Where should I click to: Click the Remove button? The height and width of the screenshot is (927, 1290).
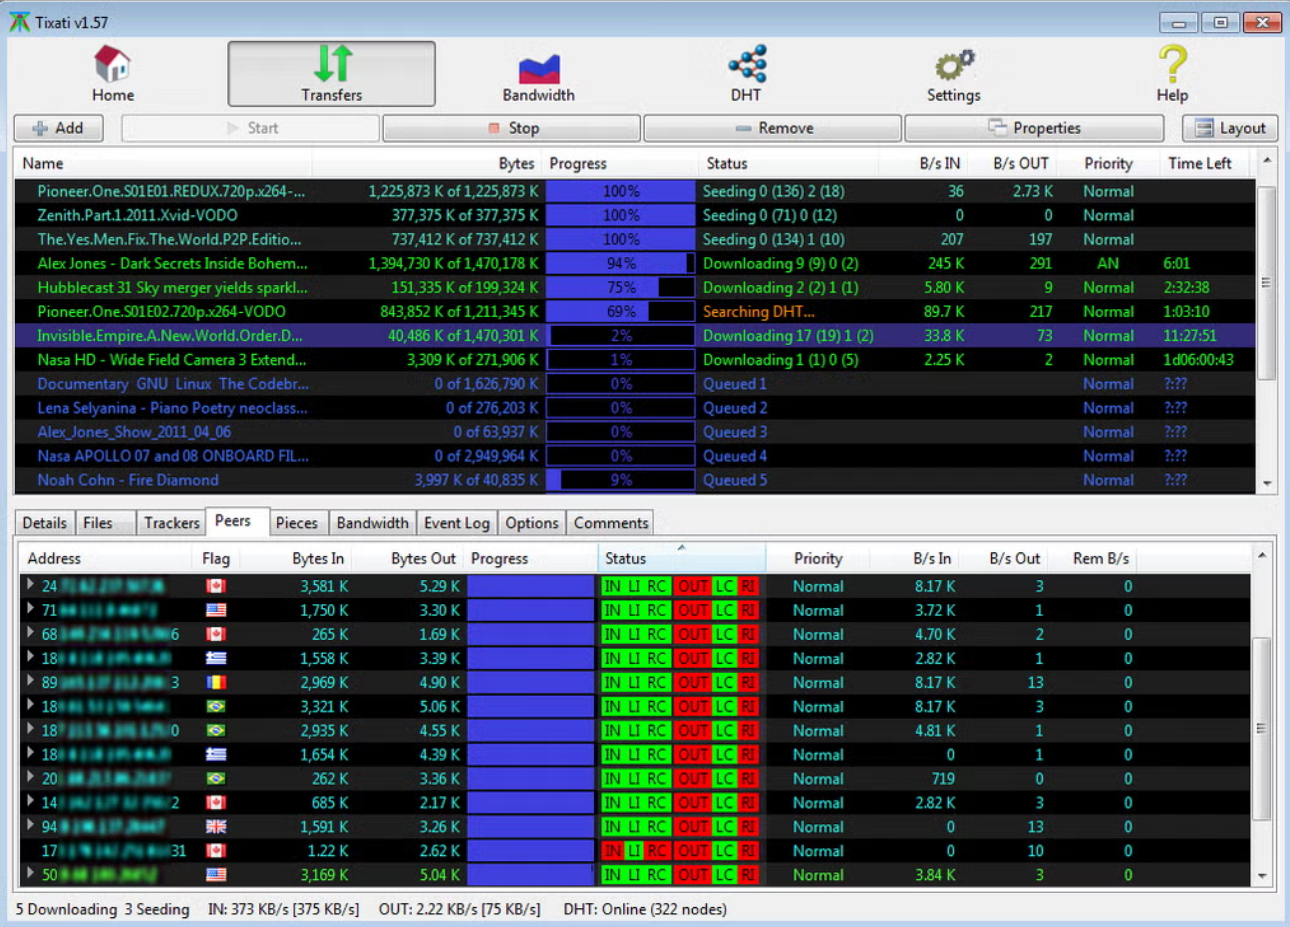point(773,128)
